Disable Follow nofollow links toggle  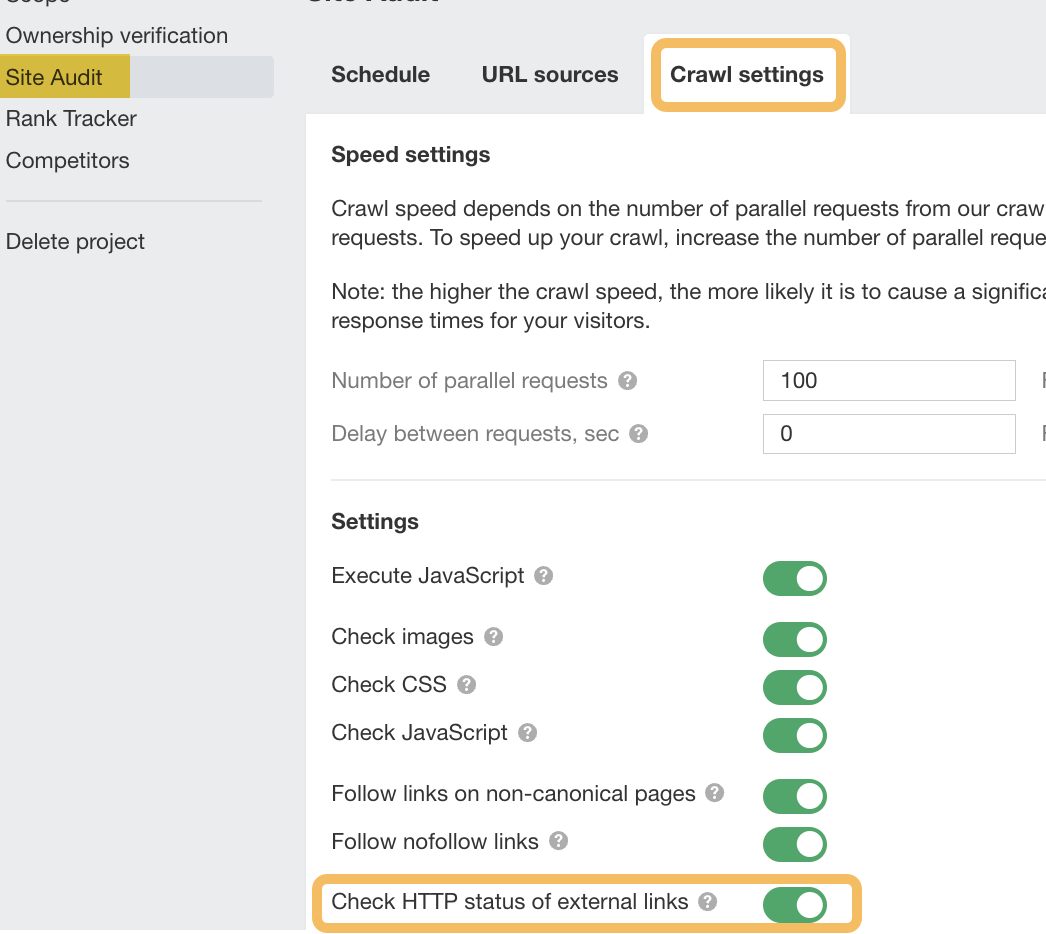tap(795, 843)
